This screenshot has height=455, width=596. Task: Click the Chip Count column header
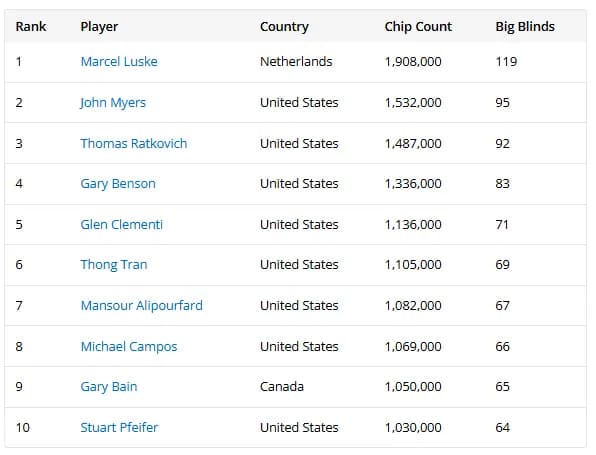click(x=418, y=27)
